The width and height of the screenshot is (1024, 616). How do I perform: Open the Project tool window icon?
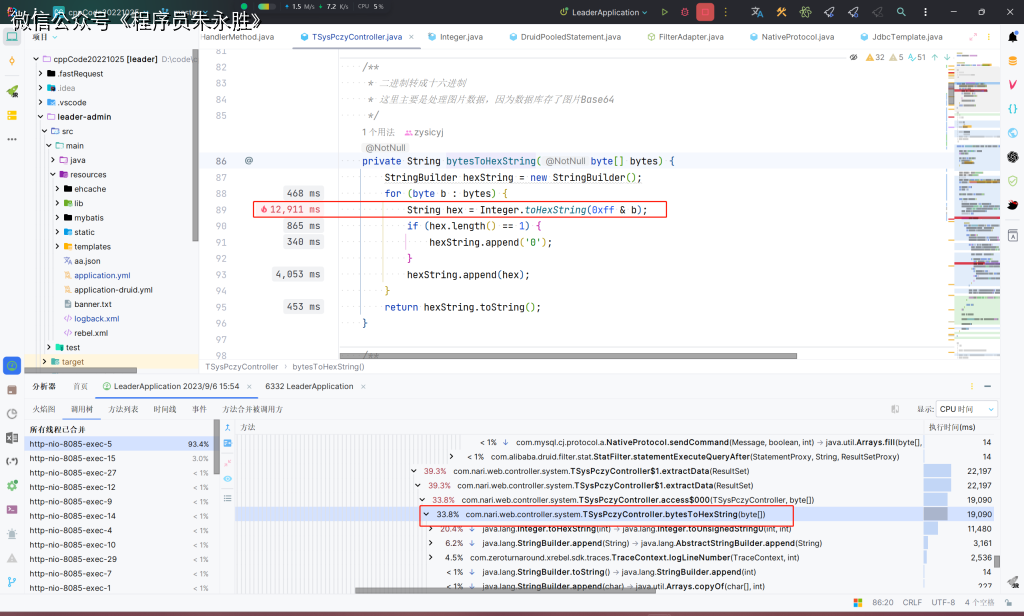(12, 37)
